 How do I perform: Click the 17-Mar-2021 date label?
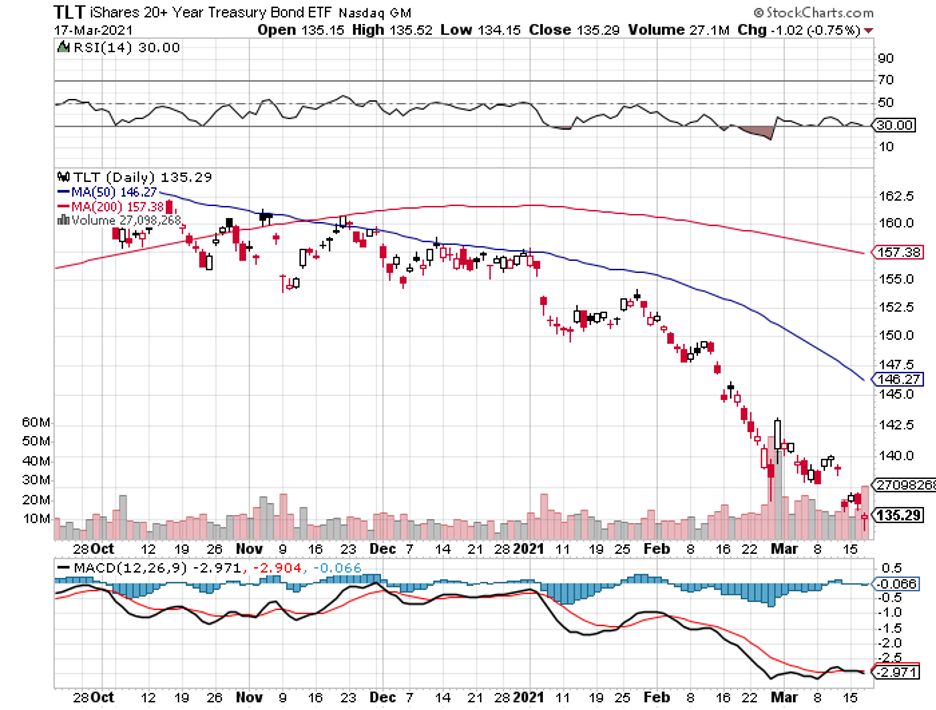click(x=94, y=30)
